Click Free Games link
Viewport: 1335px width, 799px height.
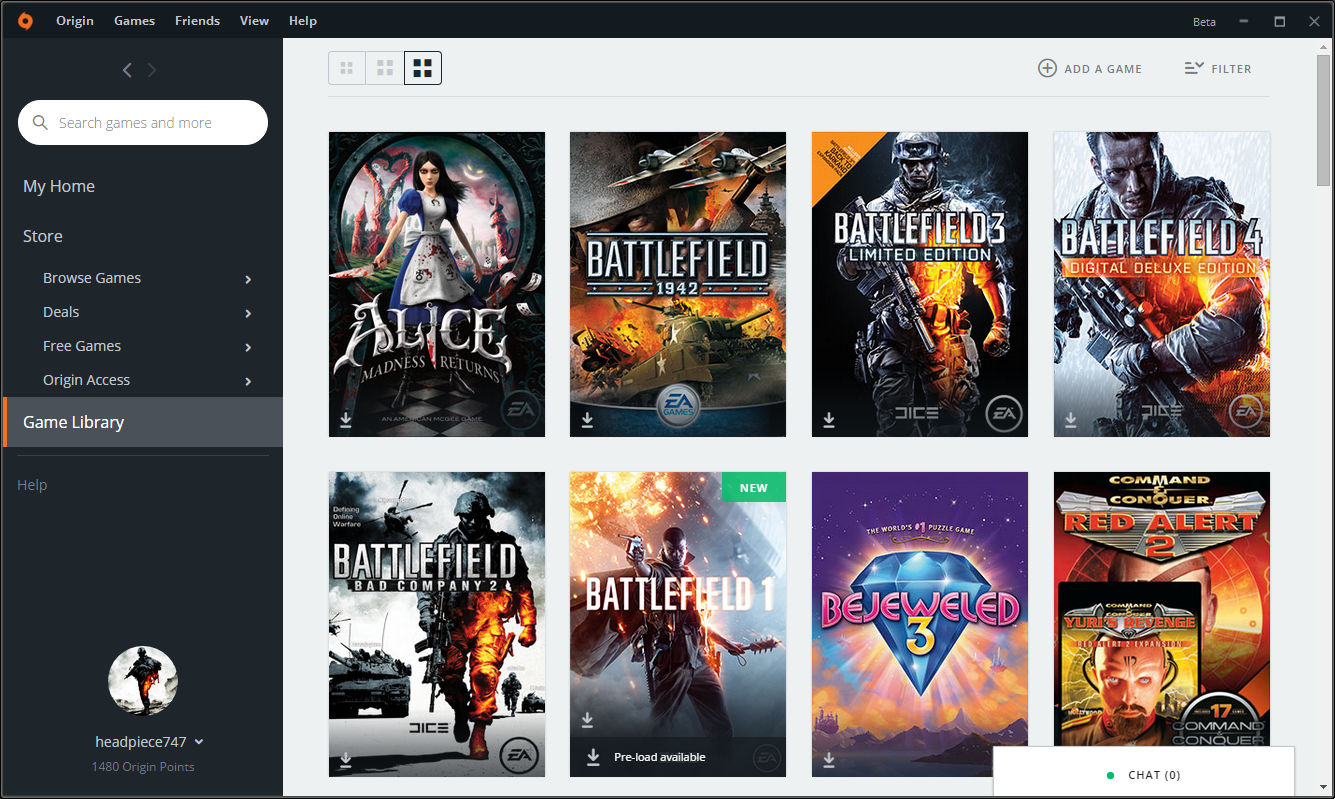(82, 346)
